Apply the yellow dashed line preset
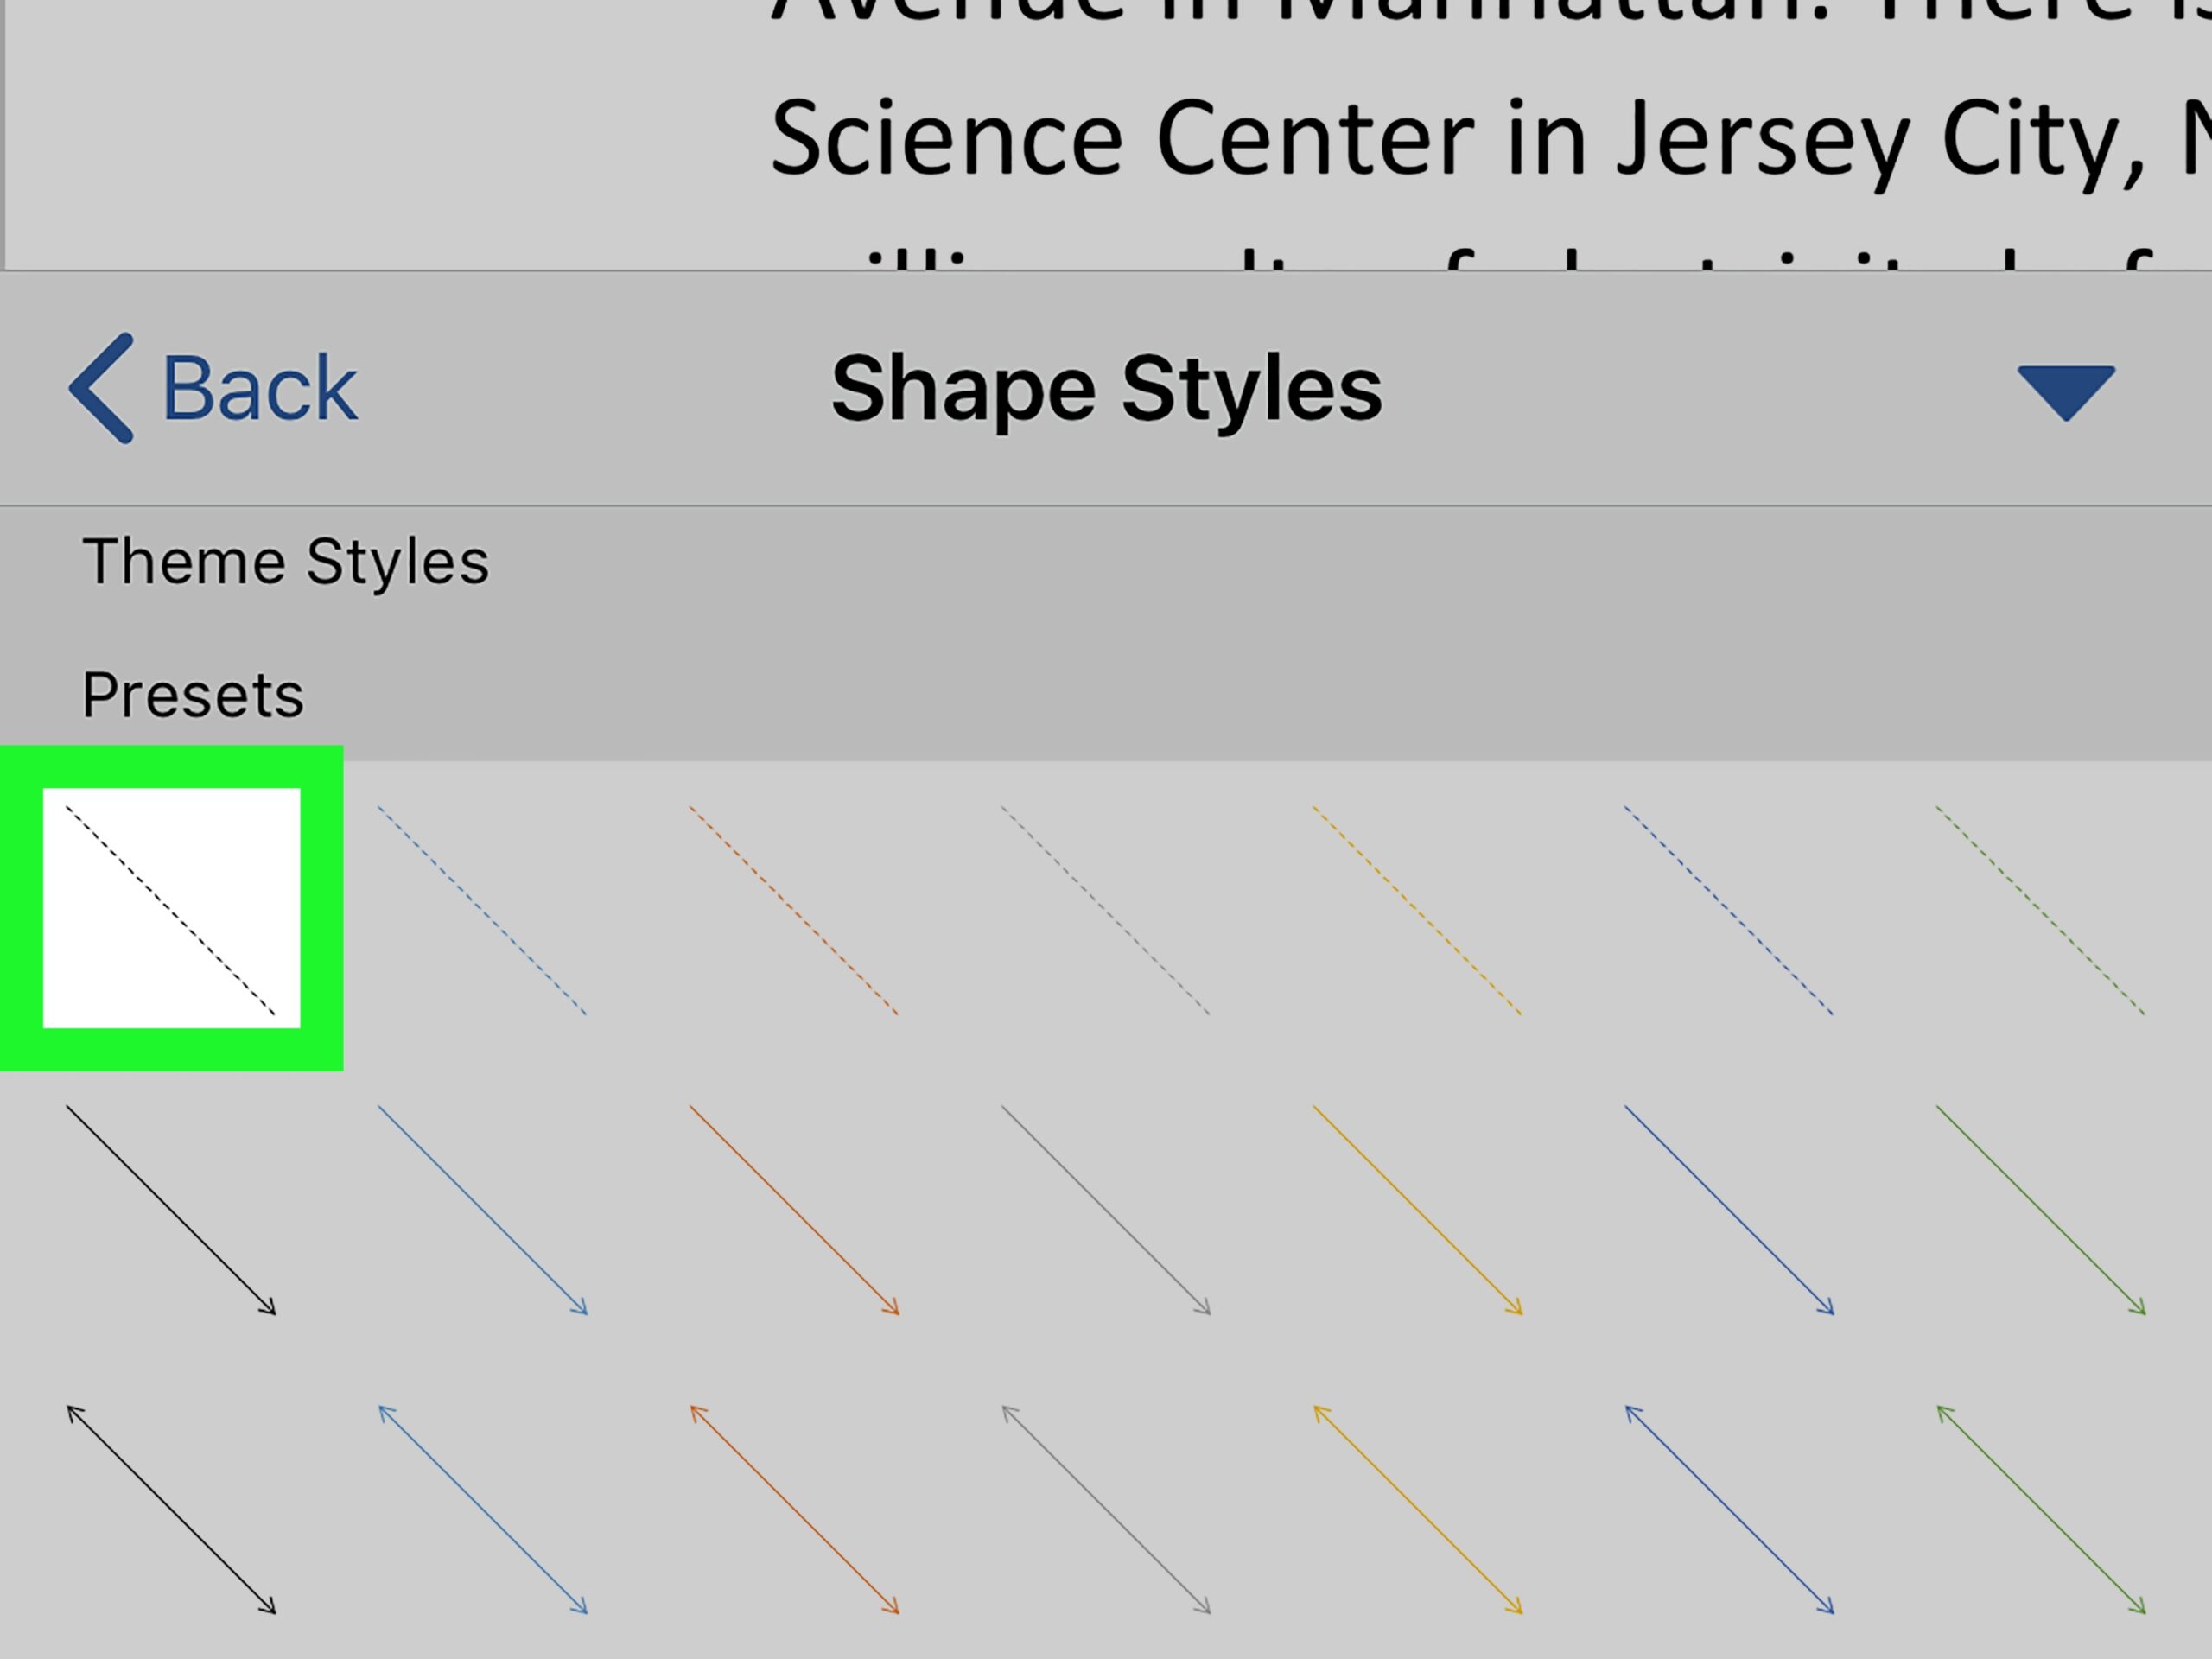Screen dimensions: 2212x1659 tap(1417, 910)
